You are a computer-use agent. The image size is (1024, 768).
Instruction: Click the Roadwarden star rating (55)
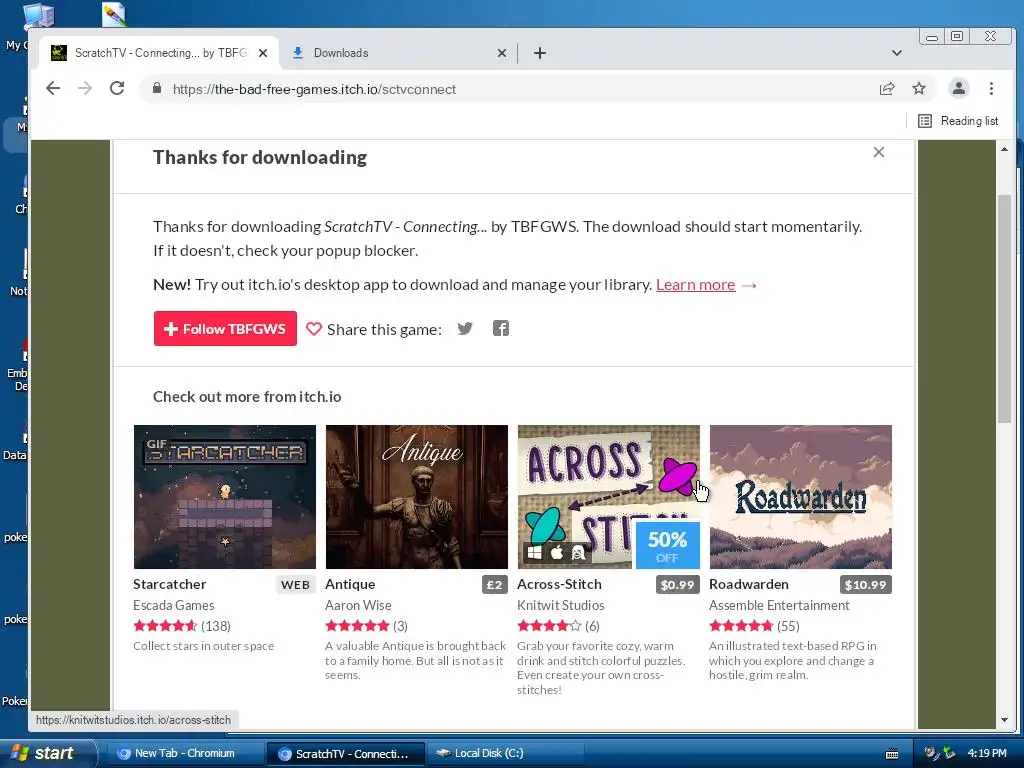pyautogui.click(x=754, y=626)
